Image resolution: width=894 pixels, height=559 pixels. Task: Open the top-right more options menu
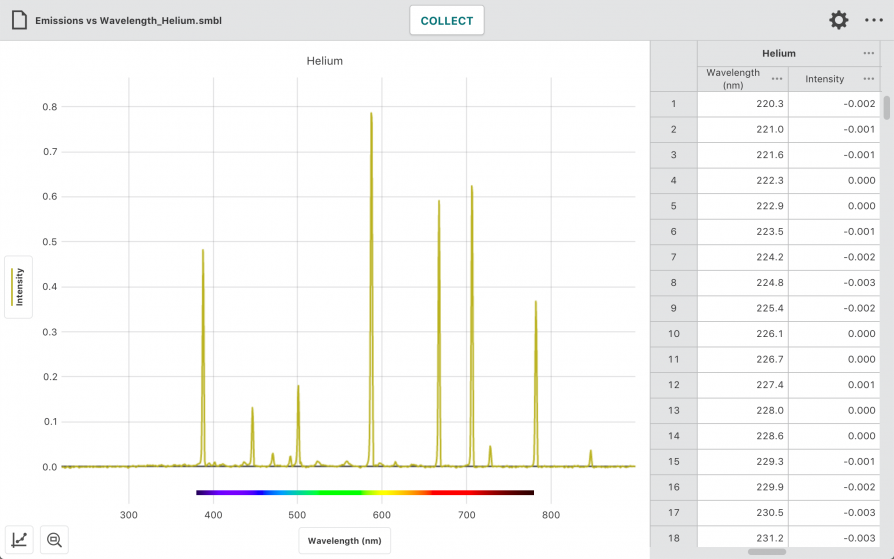pos(873,21)
